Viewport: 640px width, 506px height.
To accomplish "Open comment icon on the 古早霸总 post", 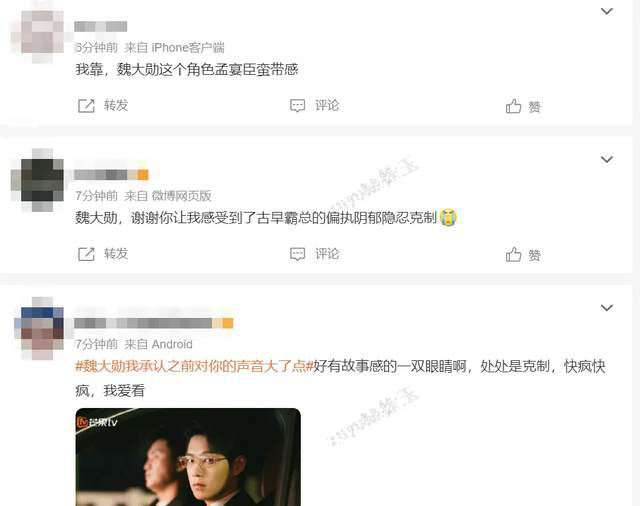I will point(297,254).
